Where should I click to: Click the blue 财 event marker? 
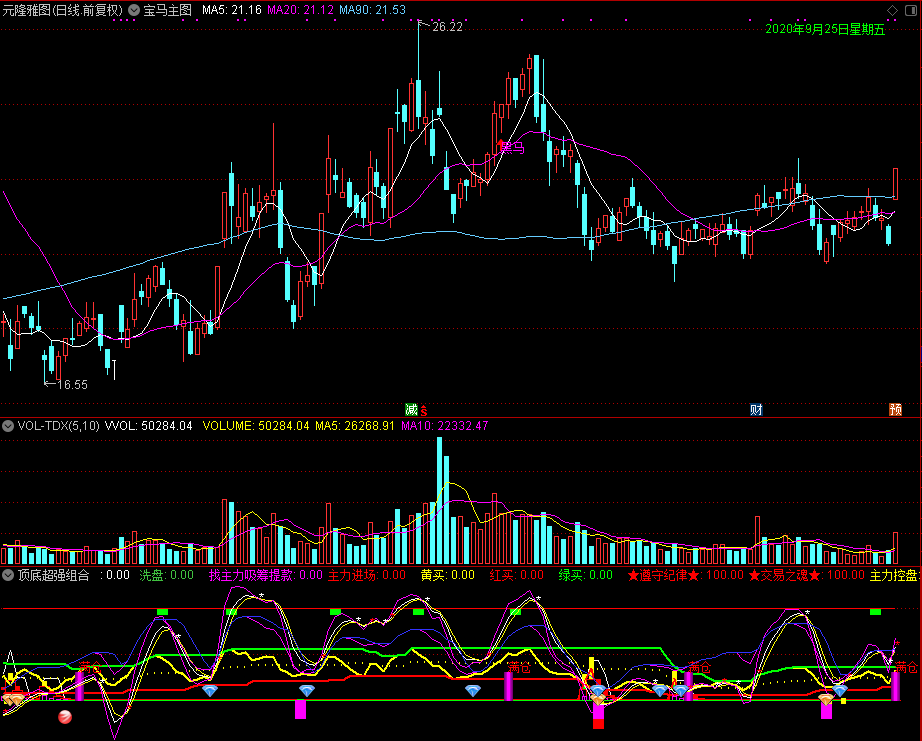pos(756,409)
